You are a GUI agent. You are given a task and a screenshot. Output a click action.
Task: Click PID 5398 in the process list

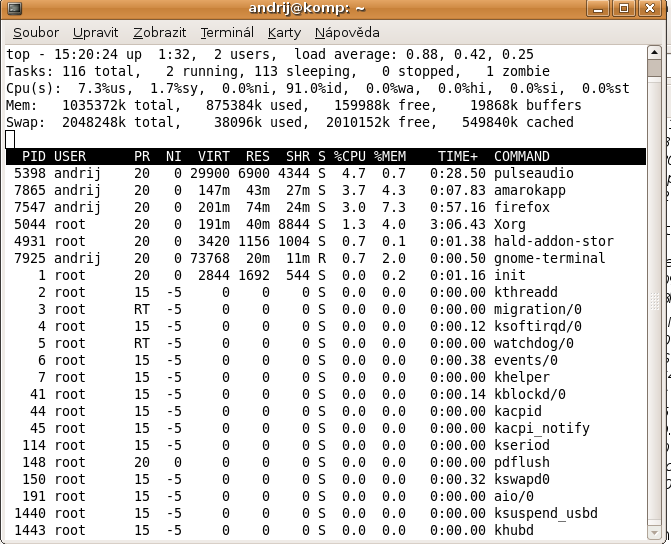click(30, 173)
